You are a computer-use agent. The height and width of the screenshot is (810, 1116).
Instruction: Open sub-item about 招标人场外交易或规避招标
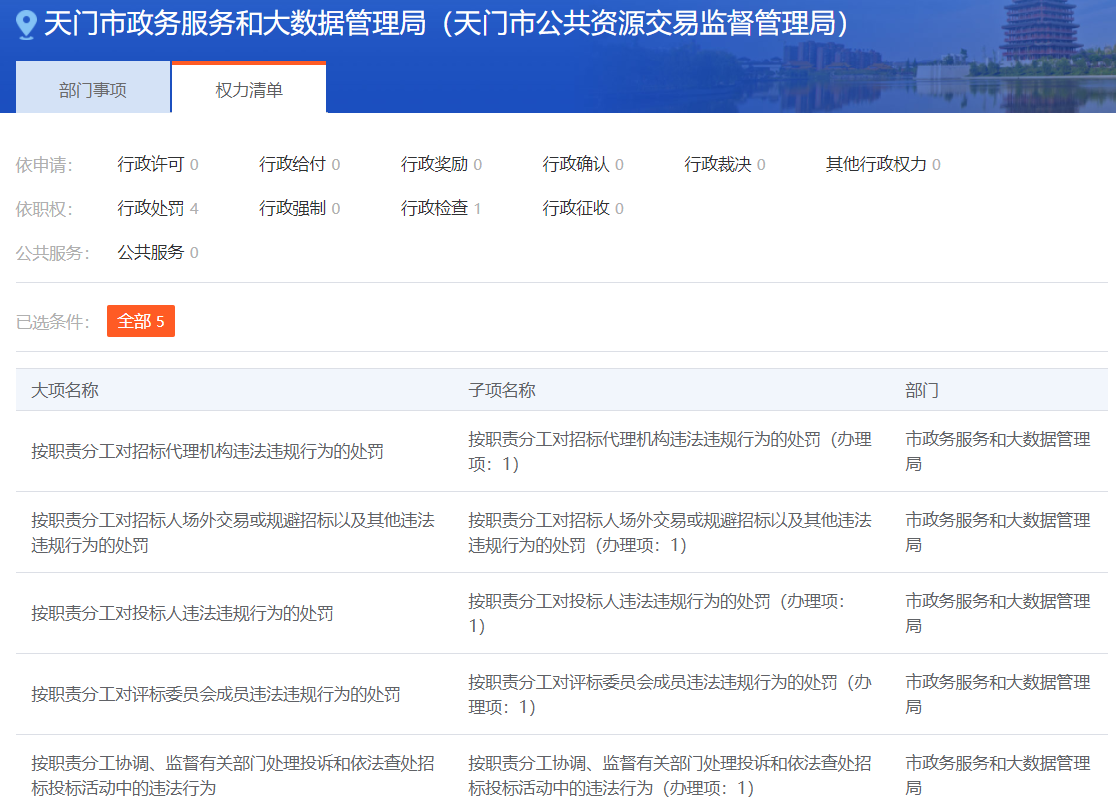tap(669, 532)
